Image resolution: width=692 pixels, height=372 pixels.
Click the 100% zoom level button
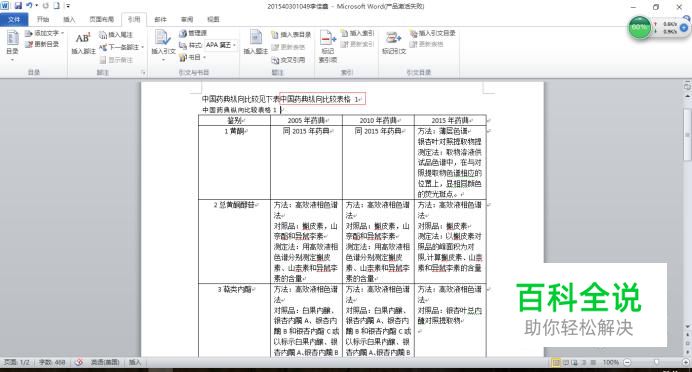(x=611, y=363)
